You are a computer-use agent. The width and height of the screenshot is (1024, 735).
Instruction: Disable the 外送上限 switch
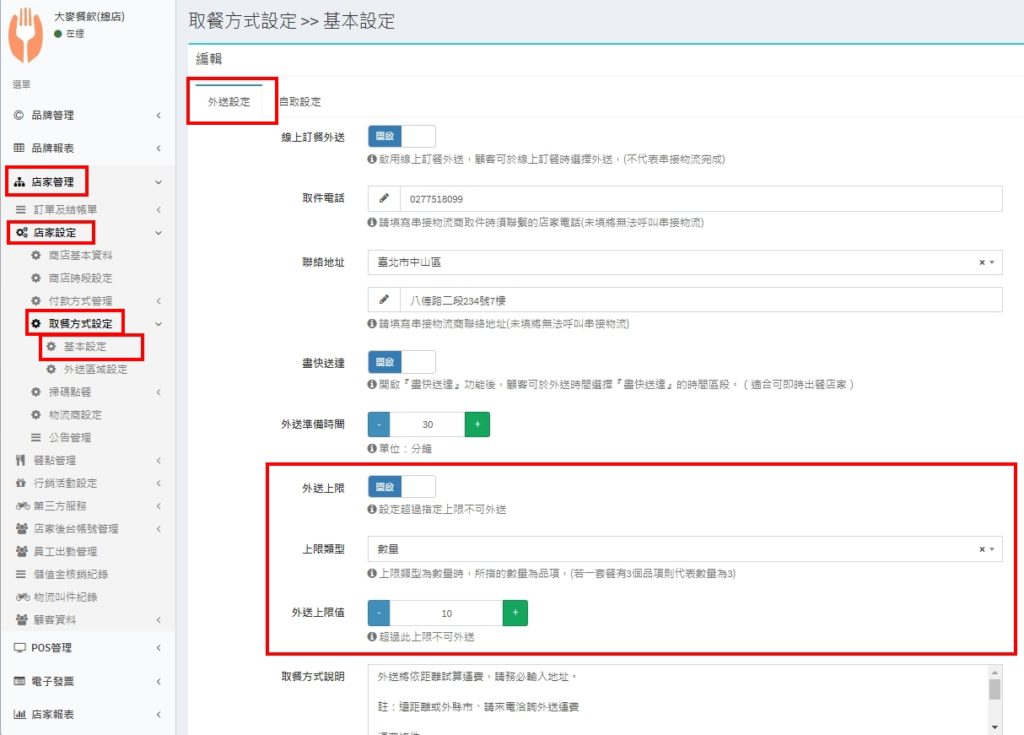[402, 487]
